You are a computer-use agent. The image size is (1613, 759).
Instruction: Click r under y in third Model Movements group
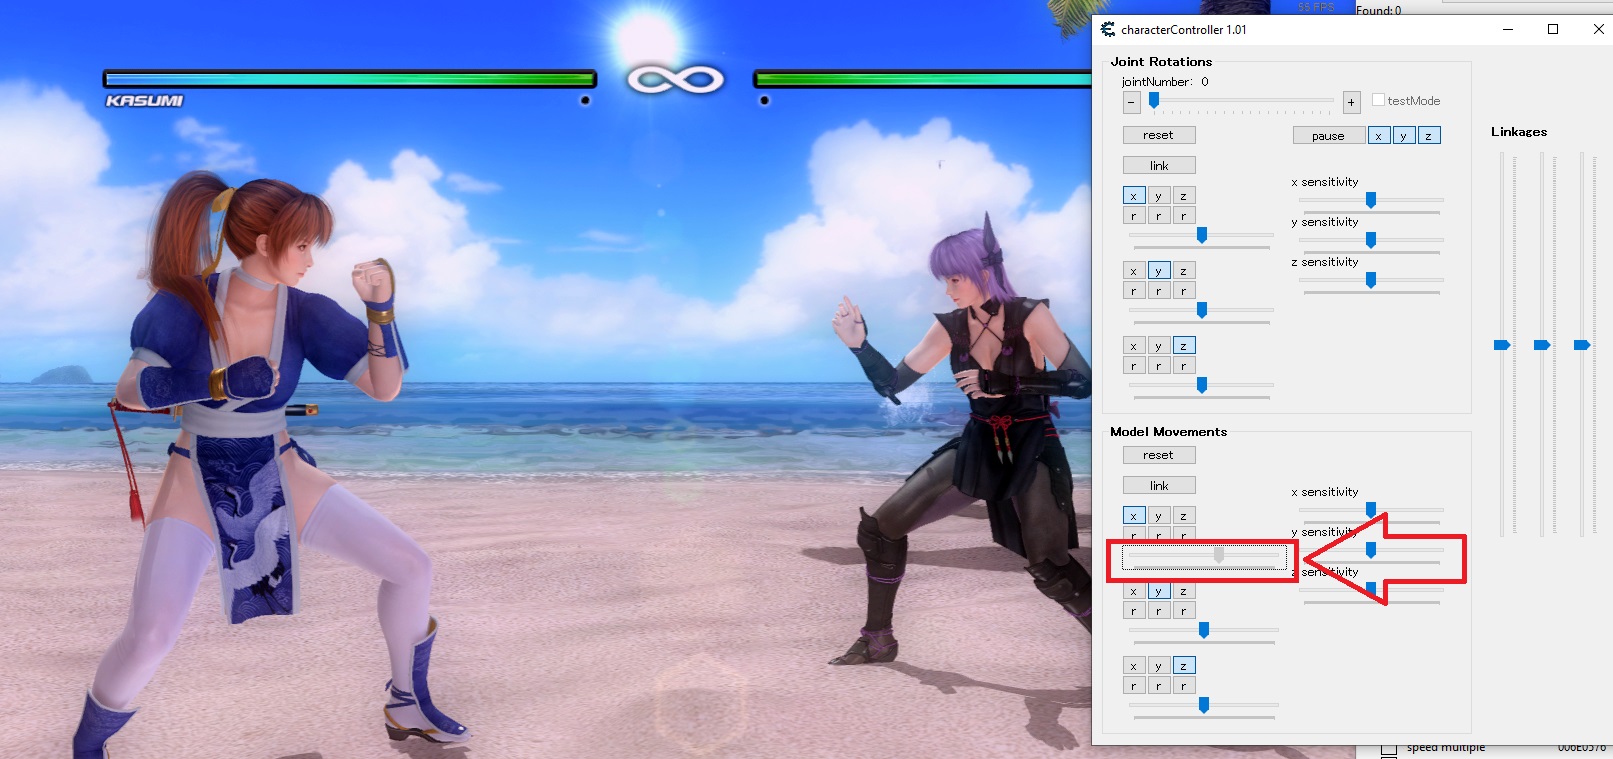pyautogui.click(x=1159, y=686)
